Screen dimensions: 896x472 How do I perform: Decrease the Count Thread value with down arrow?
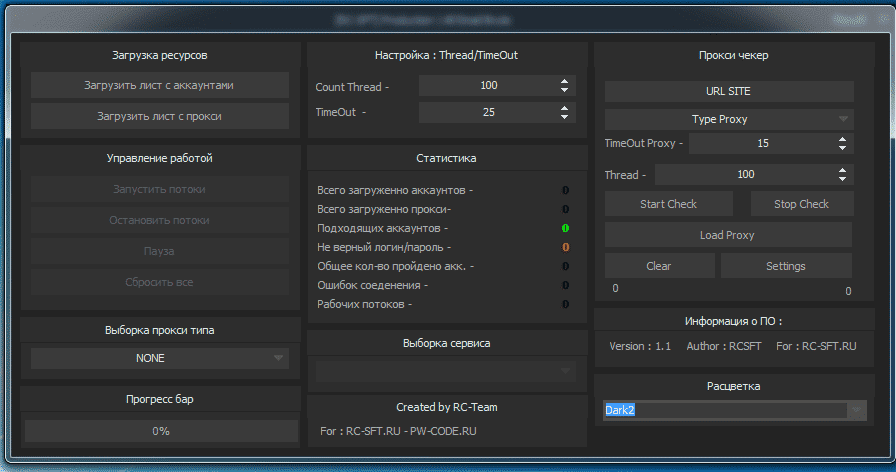point(565,90)
